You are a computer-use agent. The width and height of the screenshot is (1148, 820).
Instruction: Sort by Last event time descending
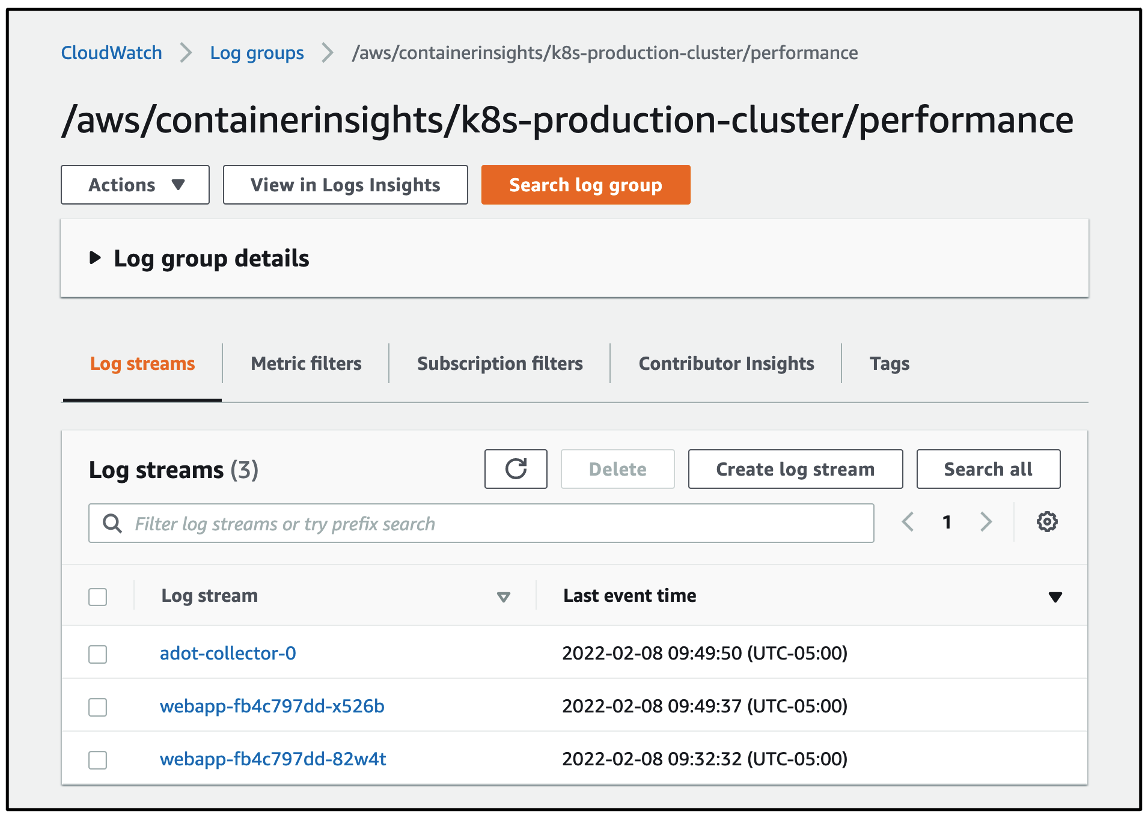(x=1056, y=596)
